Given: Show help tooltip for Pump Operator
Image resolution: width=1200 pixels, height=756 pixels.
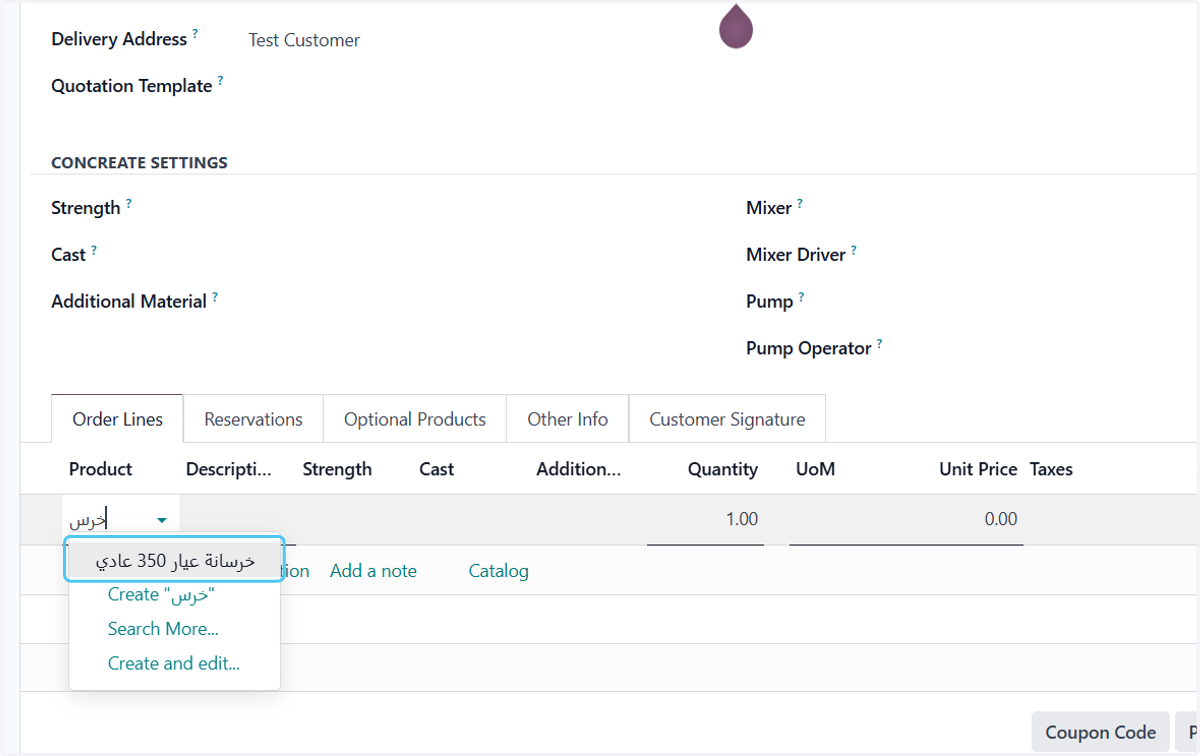Looking at the screenshot, I should coord(879,343).
